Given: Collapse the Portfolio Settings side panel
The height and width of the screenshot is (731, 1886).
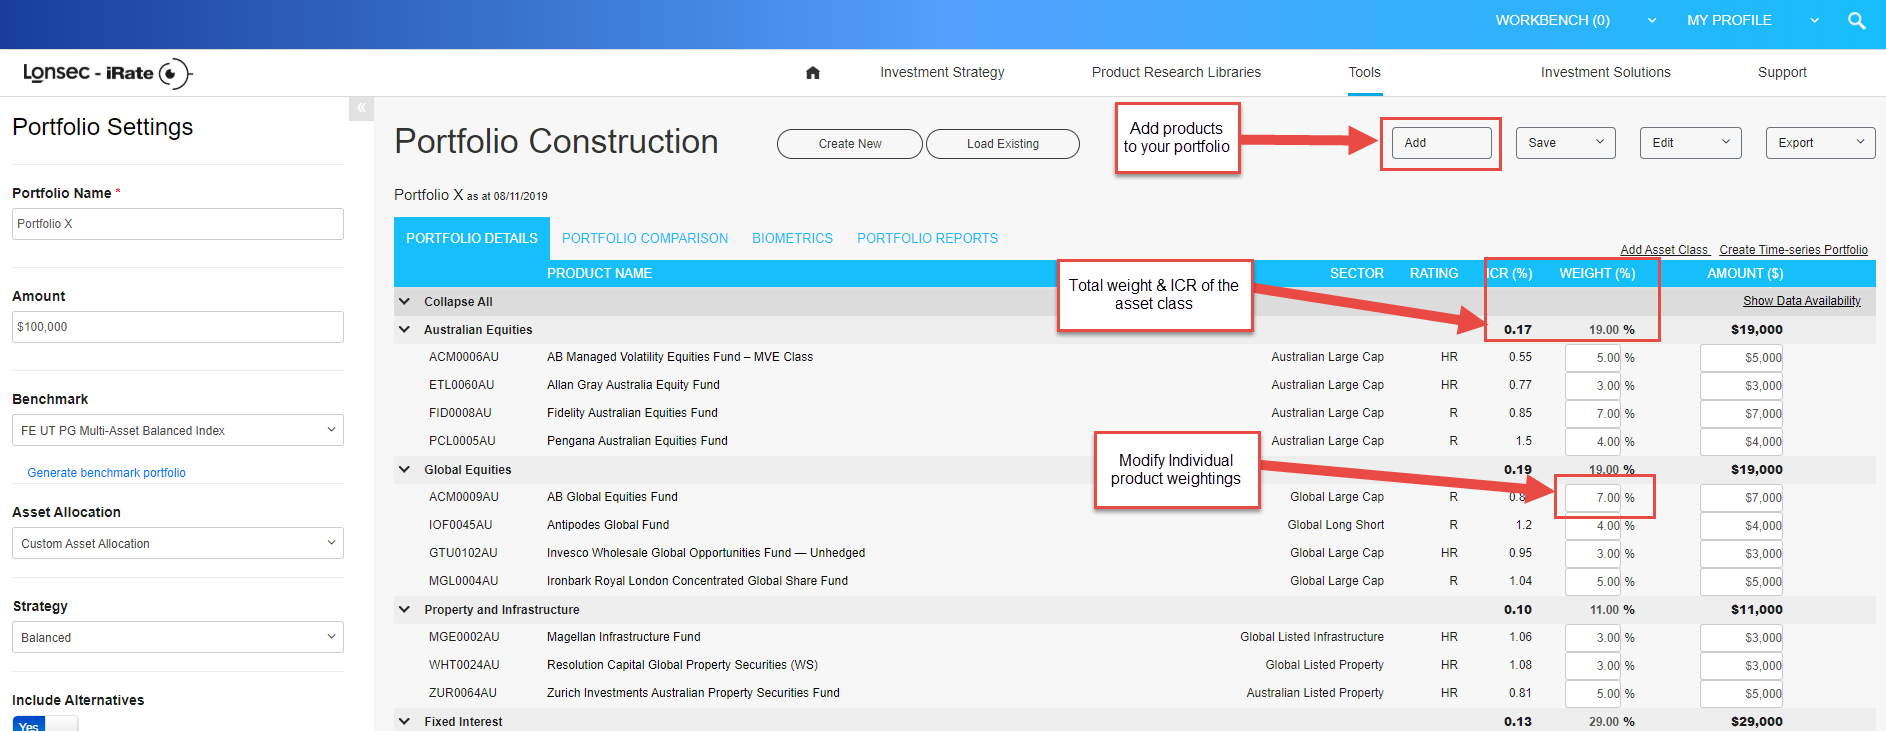Looking at the screenshot, I should point(361,108).
